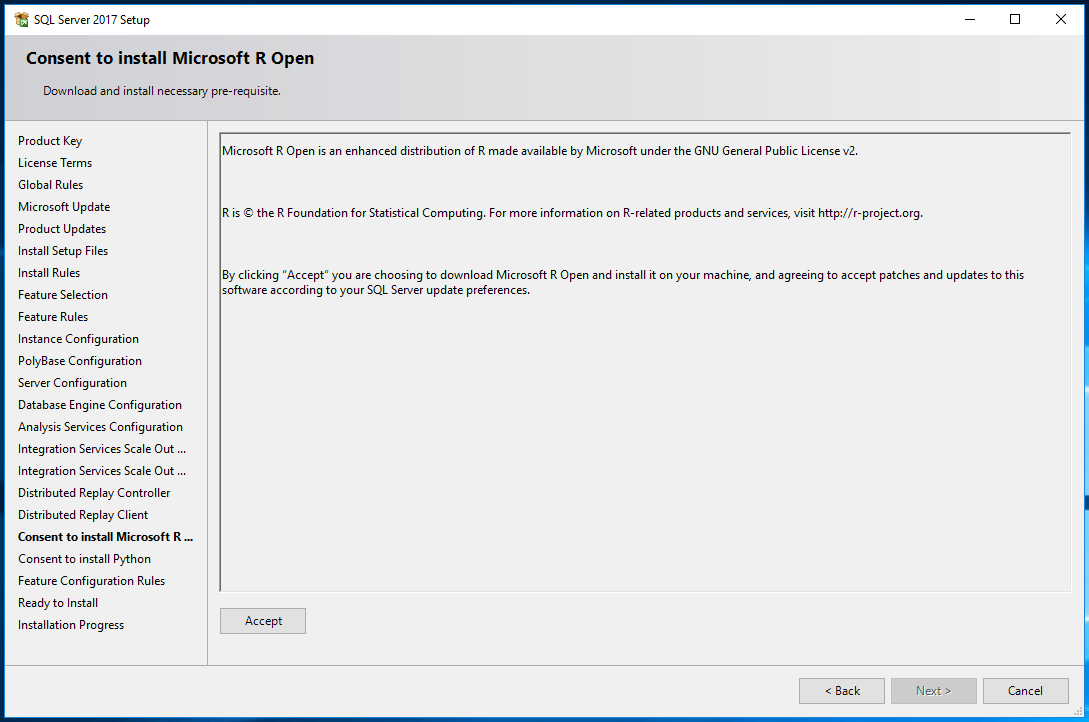Select Feature Selection in step list
The width and height of the screenshot is (1089, 722).
click(63, 295)
